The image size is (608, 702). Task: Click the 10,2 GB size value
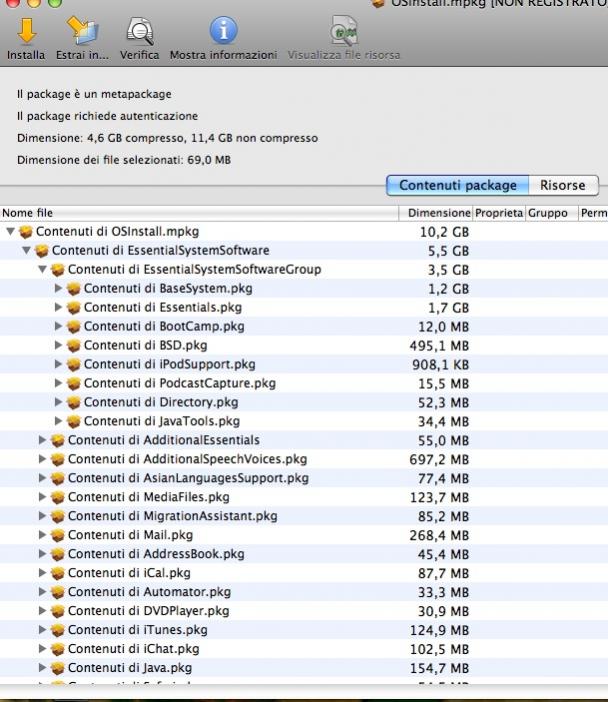pyautogui.click(x=445, y=232)
